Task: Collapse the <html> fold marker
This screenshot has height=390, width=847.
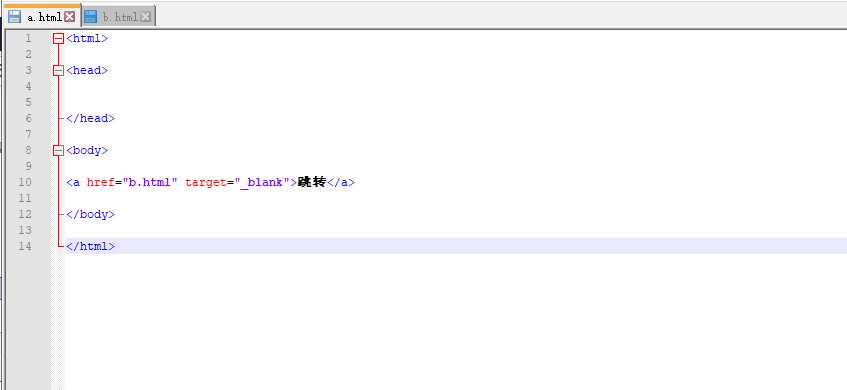Action: [58, 38]
